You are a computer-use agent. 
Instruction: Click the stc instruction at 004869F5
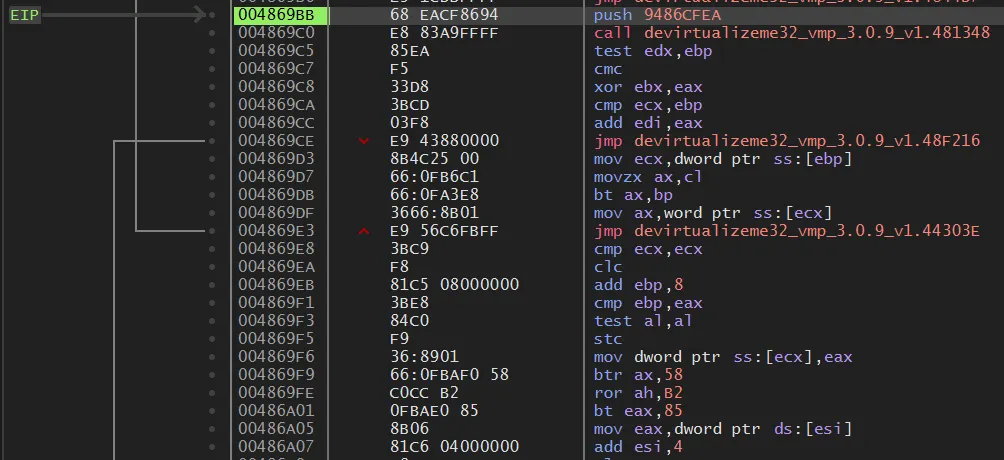point(608,339)
